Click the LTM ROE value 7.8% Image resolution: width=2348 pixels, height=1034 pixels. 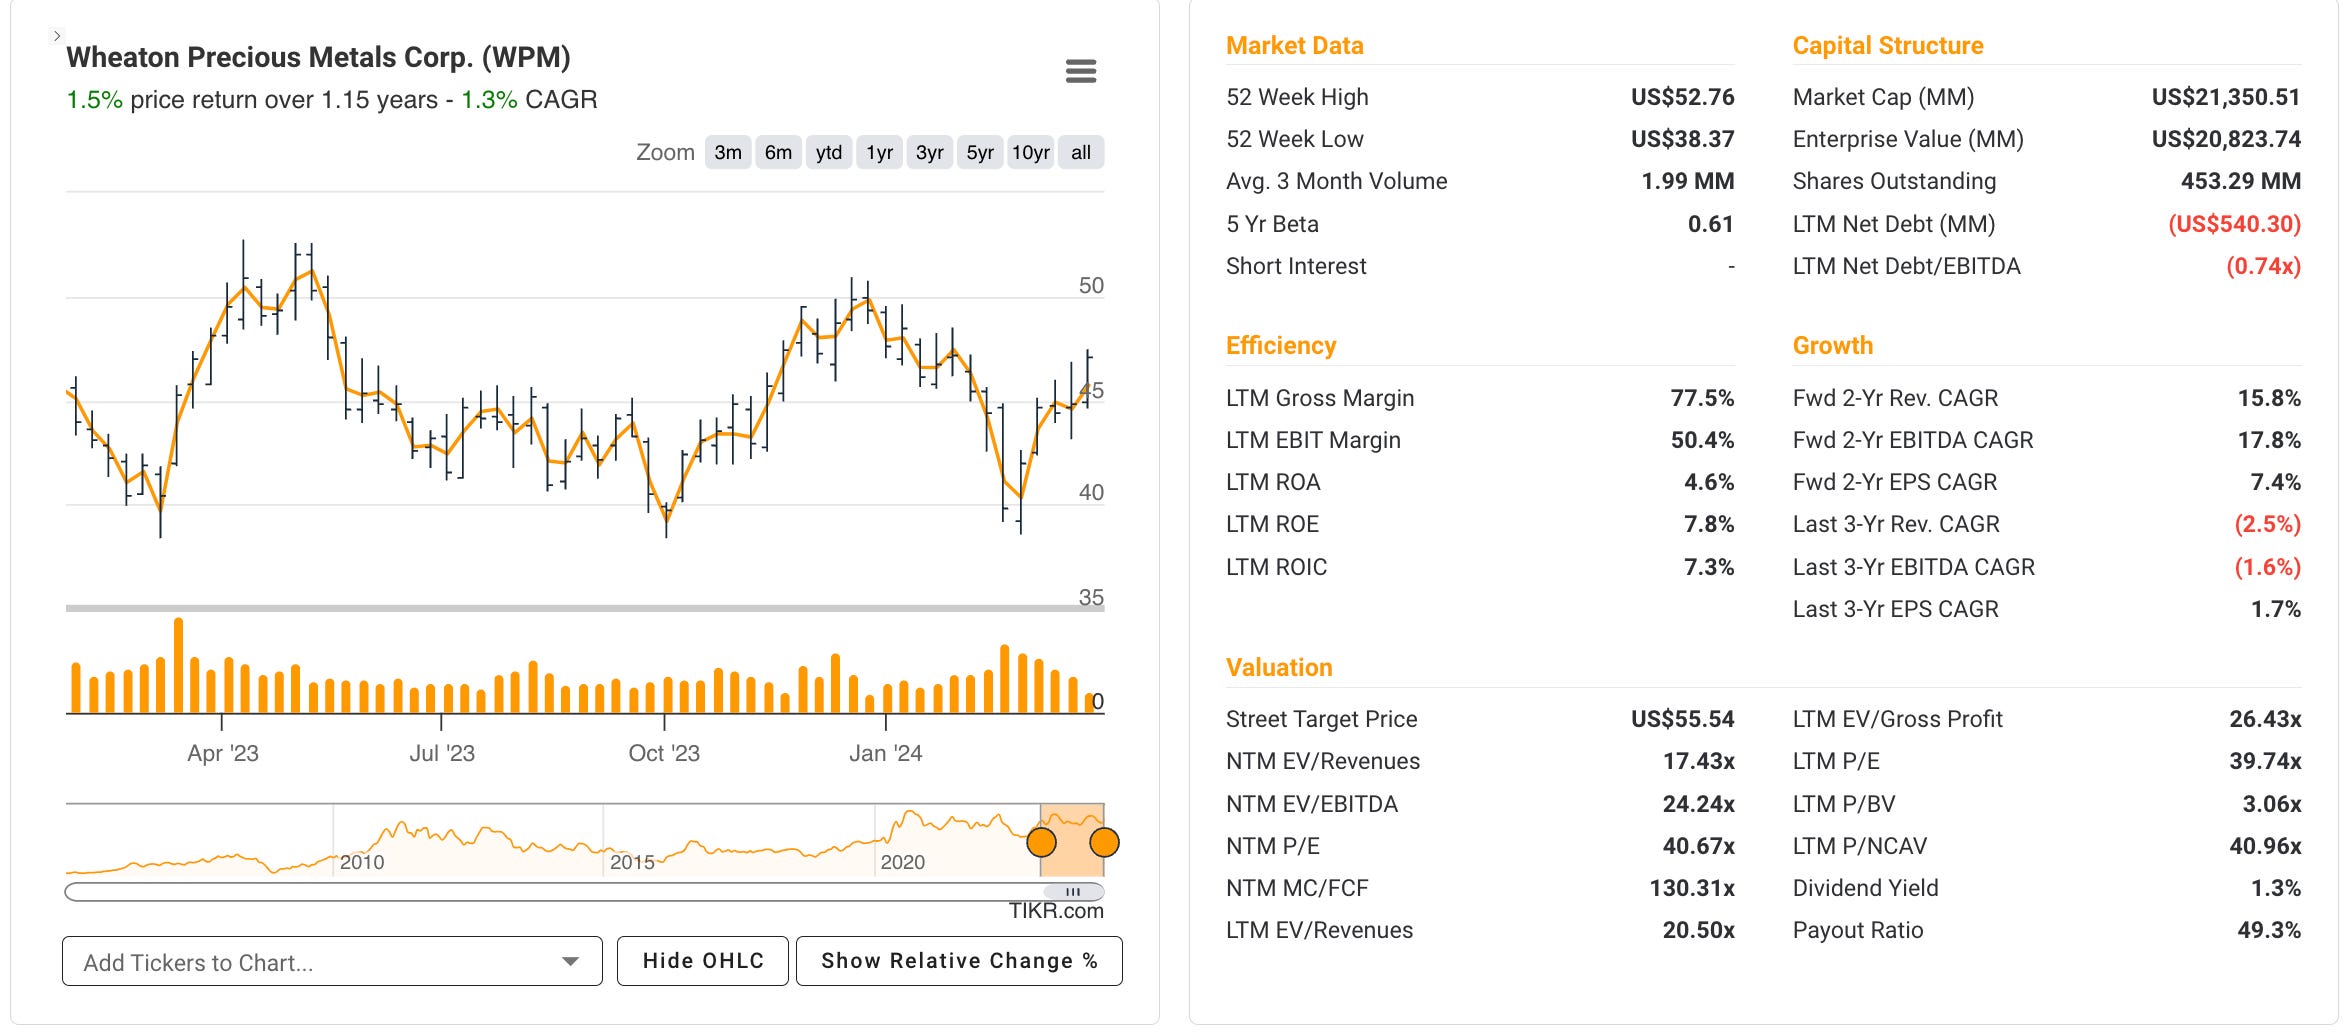click(1709, 524)
